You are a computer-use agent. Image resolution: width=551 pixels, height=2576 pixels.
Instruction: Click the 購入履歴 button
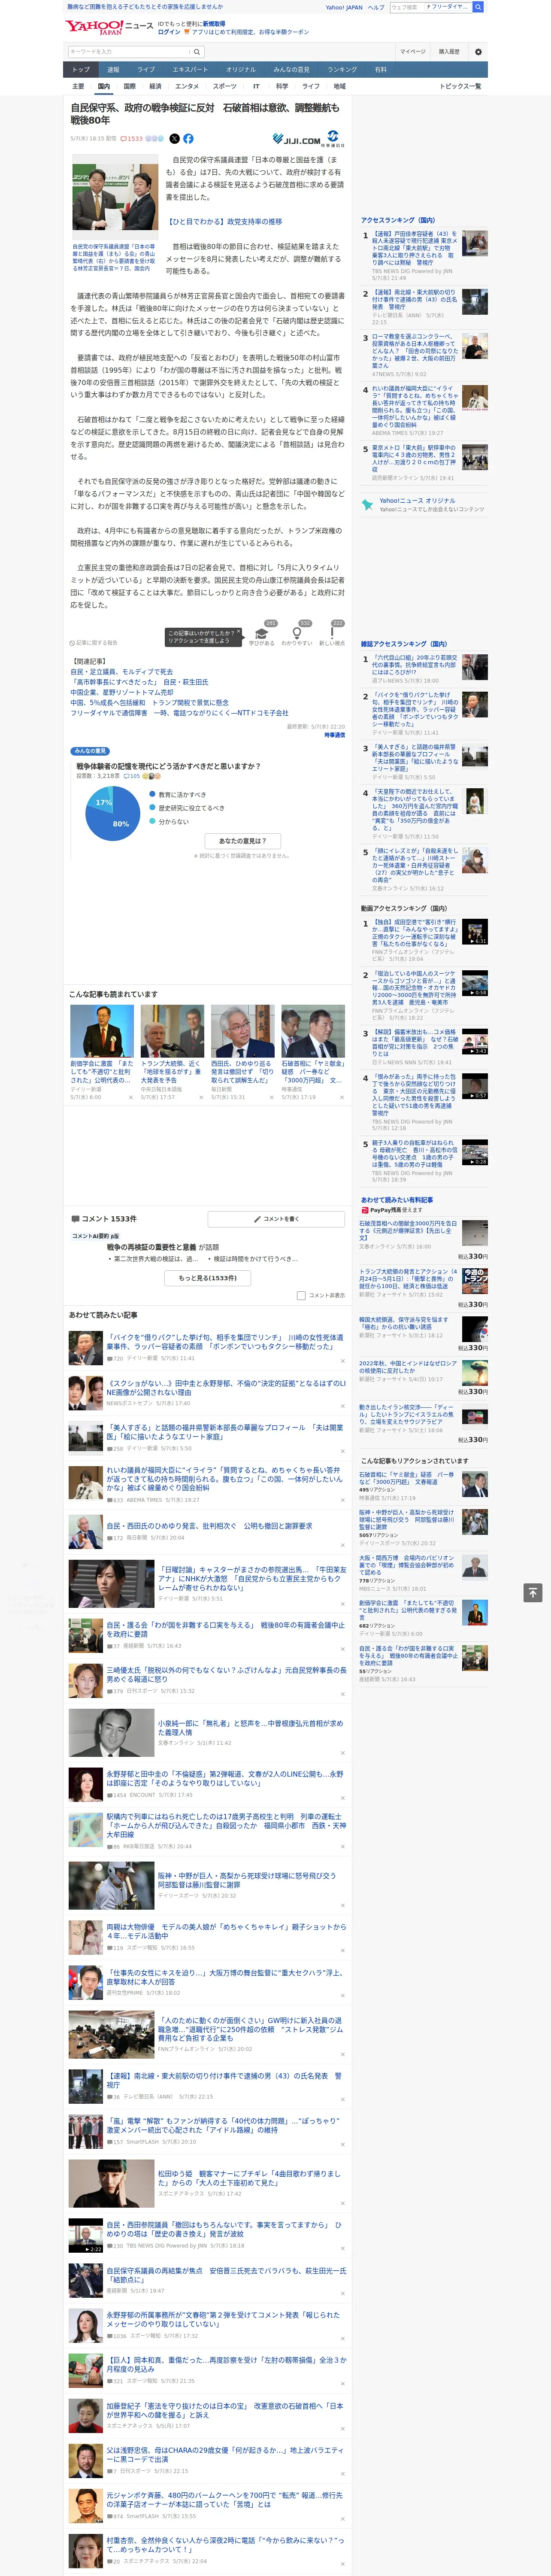[449, 51]
